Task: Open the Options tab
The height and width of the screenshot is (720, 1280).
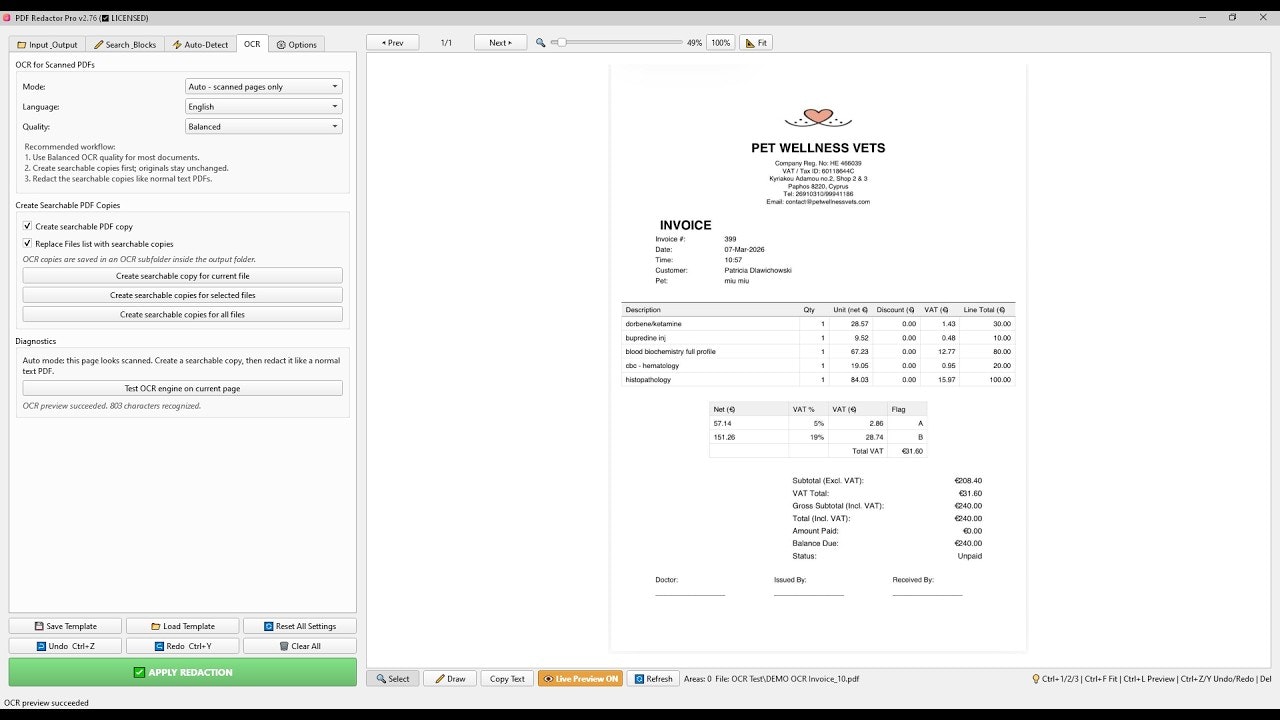Action: tap(296, 44)
